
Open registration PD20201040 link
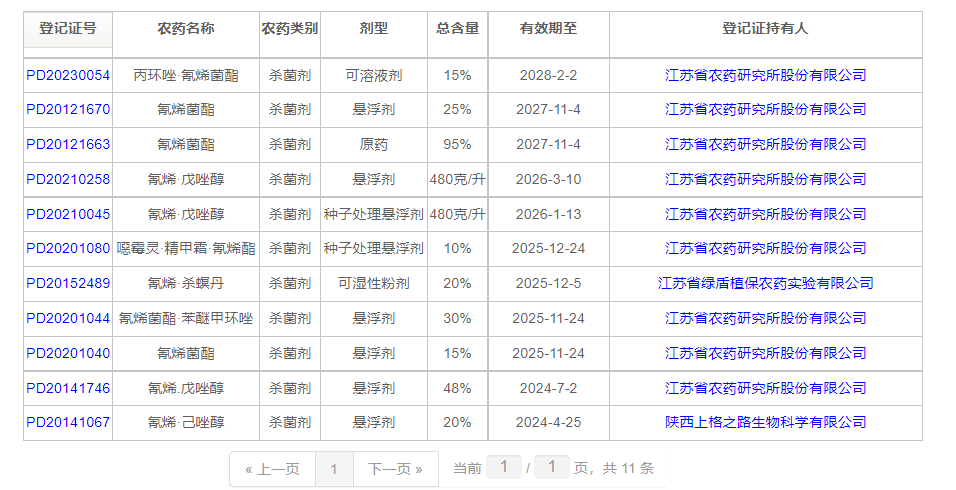click(x=68, y=353)
